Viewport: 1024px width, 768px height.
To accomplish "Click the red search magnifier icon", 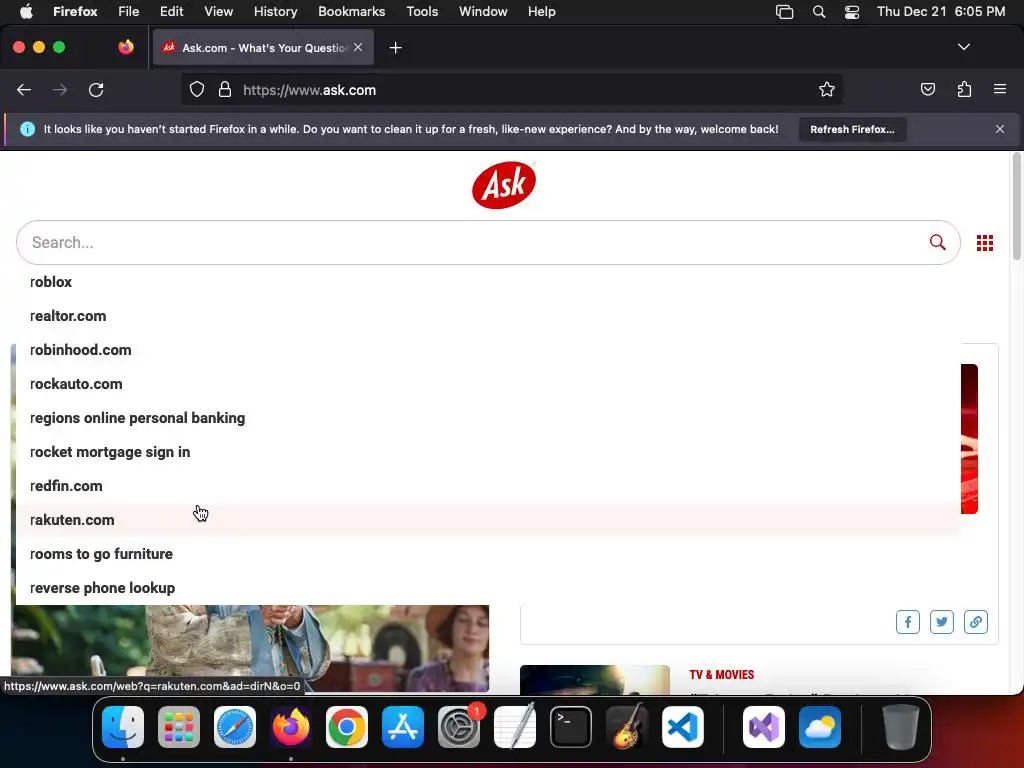I will 937,242.
